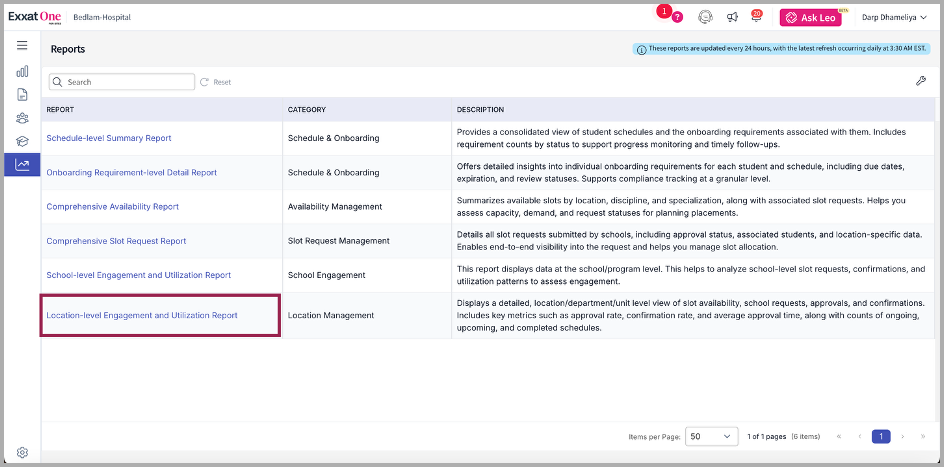Open the hamburger menu in the sidebar
944x468 pixels.
tap(22, 46)
